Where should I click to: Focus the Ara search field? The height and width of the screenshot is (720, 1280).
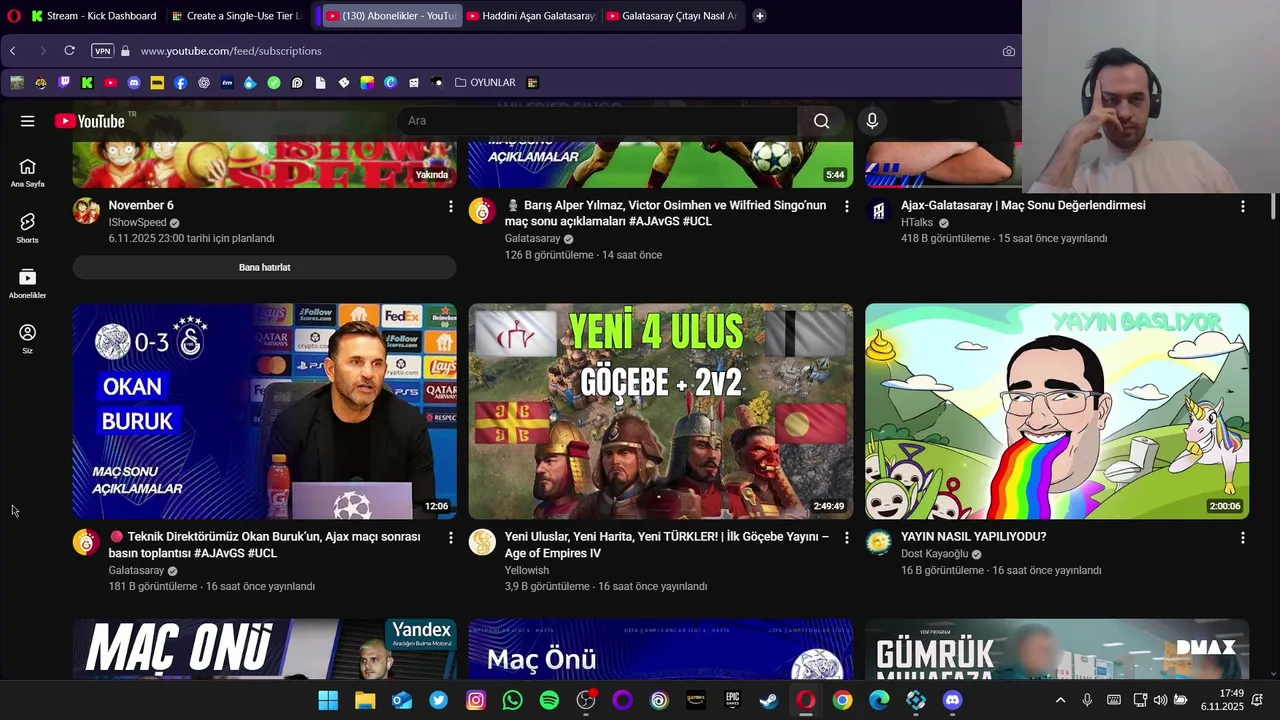[597, 121]
